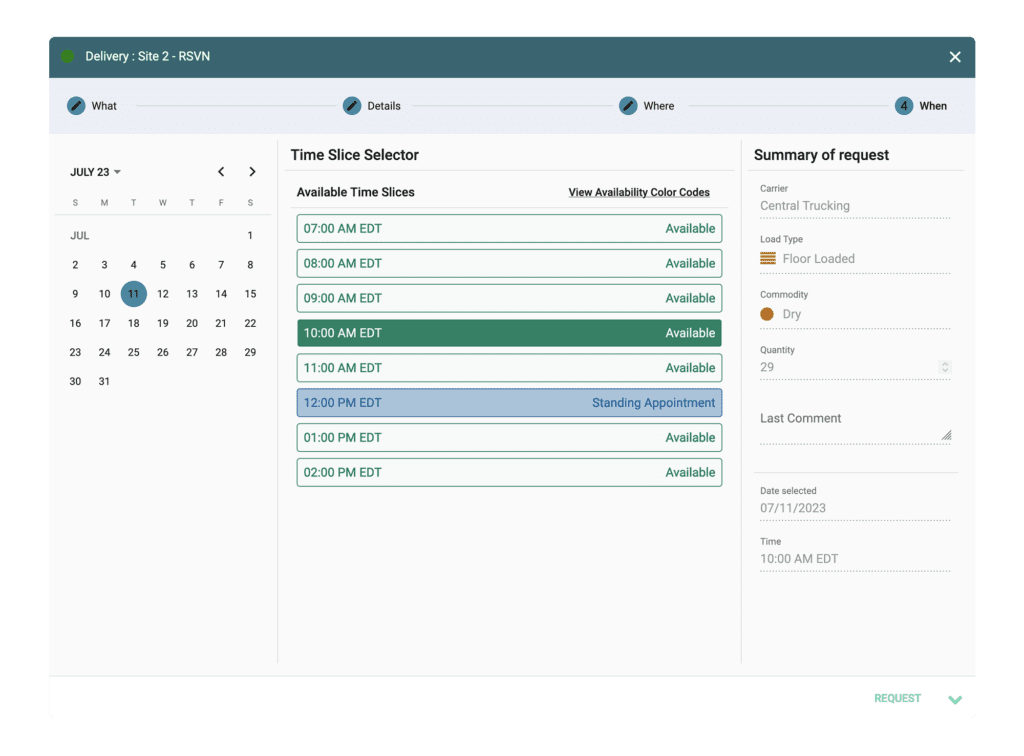The image size is (1024, 756).
Task: Advance to next month with right arrow
Action: coord(252,172)
